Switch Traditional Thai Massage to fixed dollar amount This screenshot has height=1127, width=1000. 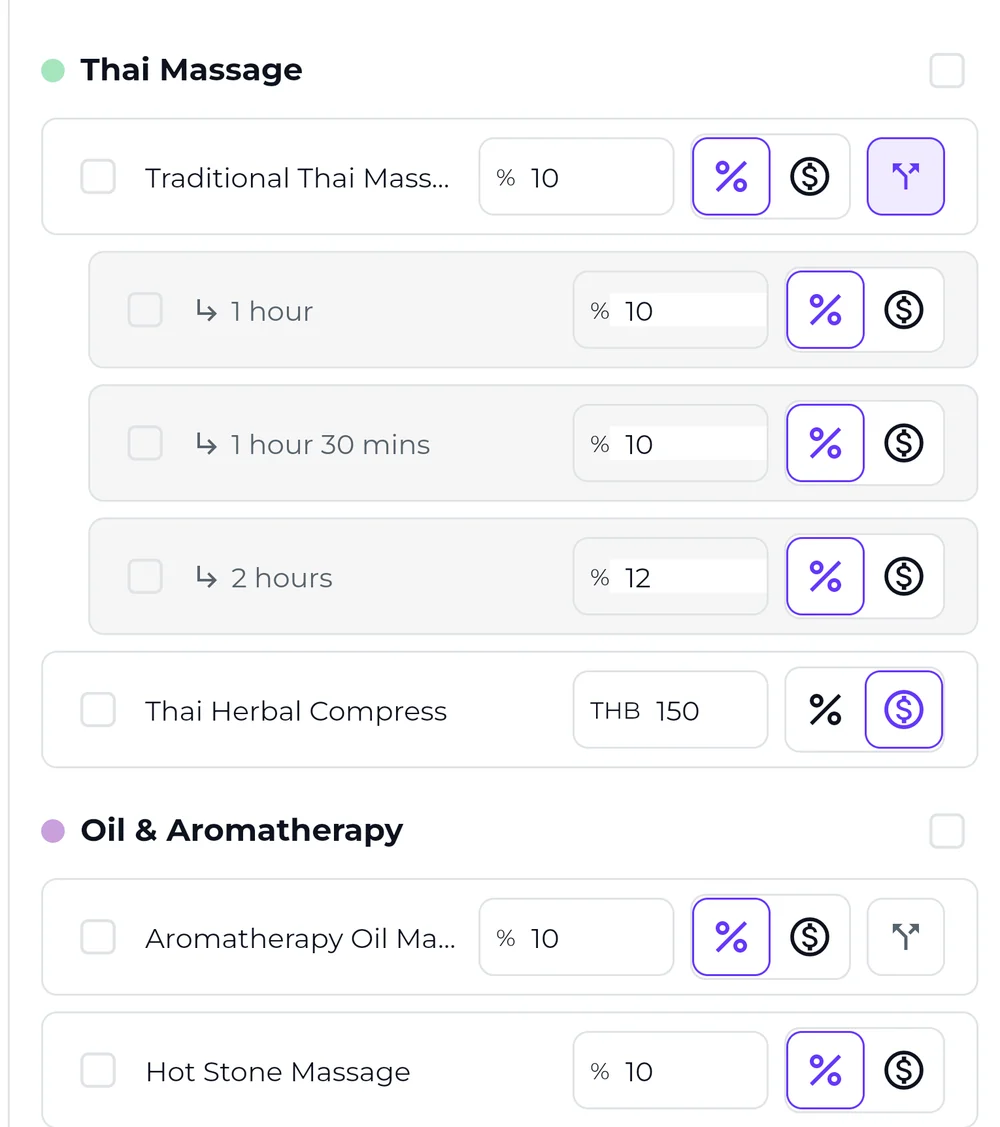click(x=809, y=177)
